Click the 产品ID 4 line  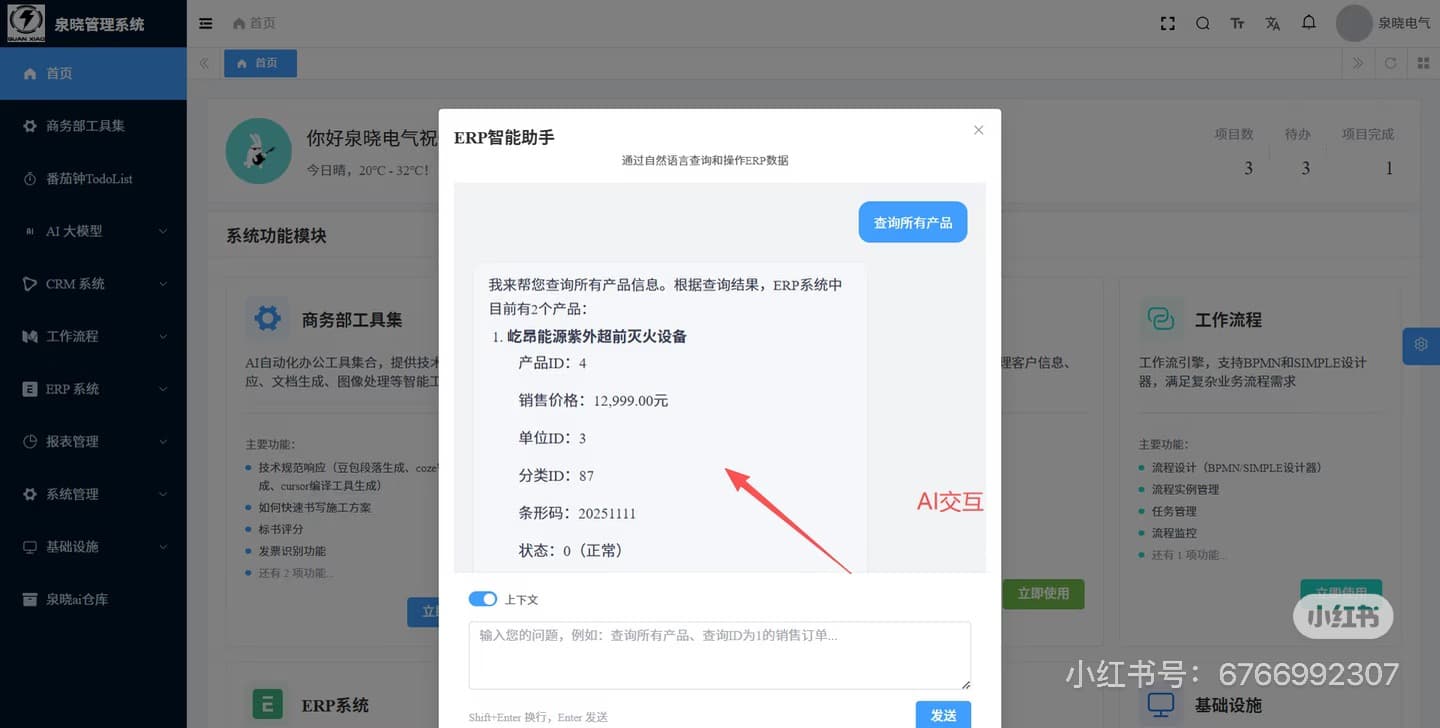[552, 363]
